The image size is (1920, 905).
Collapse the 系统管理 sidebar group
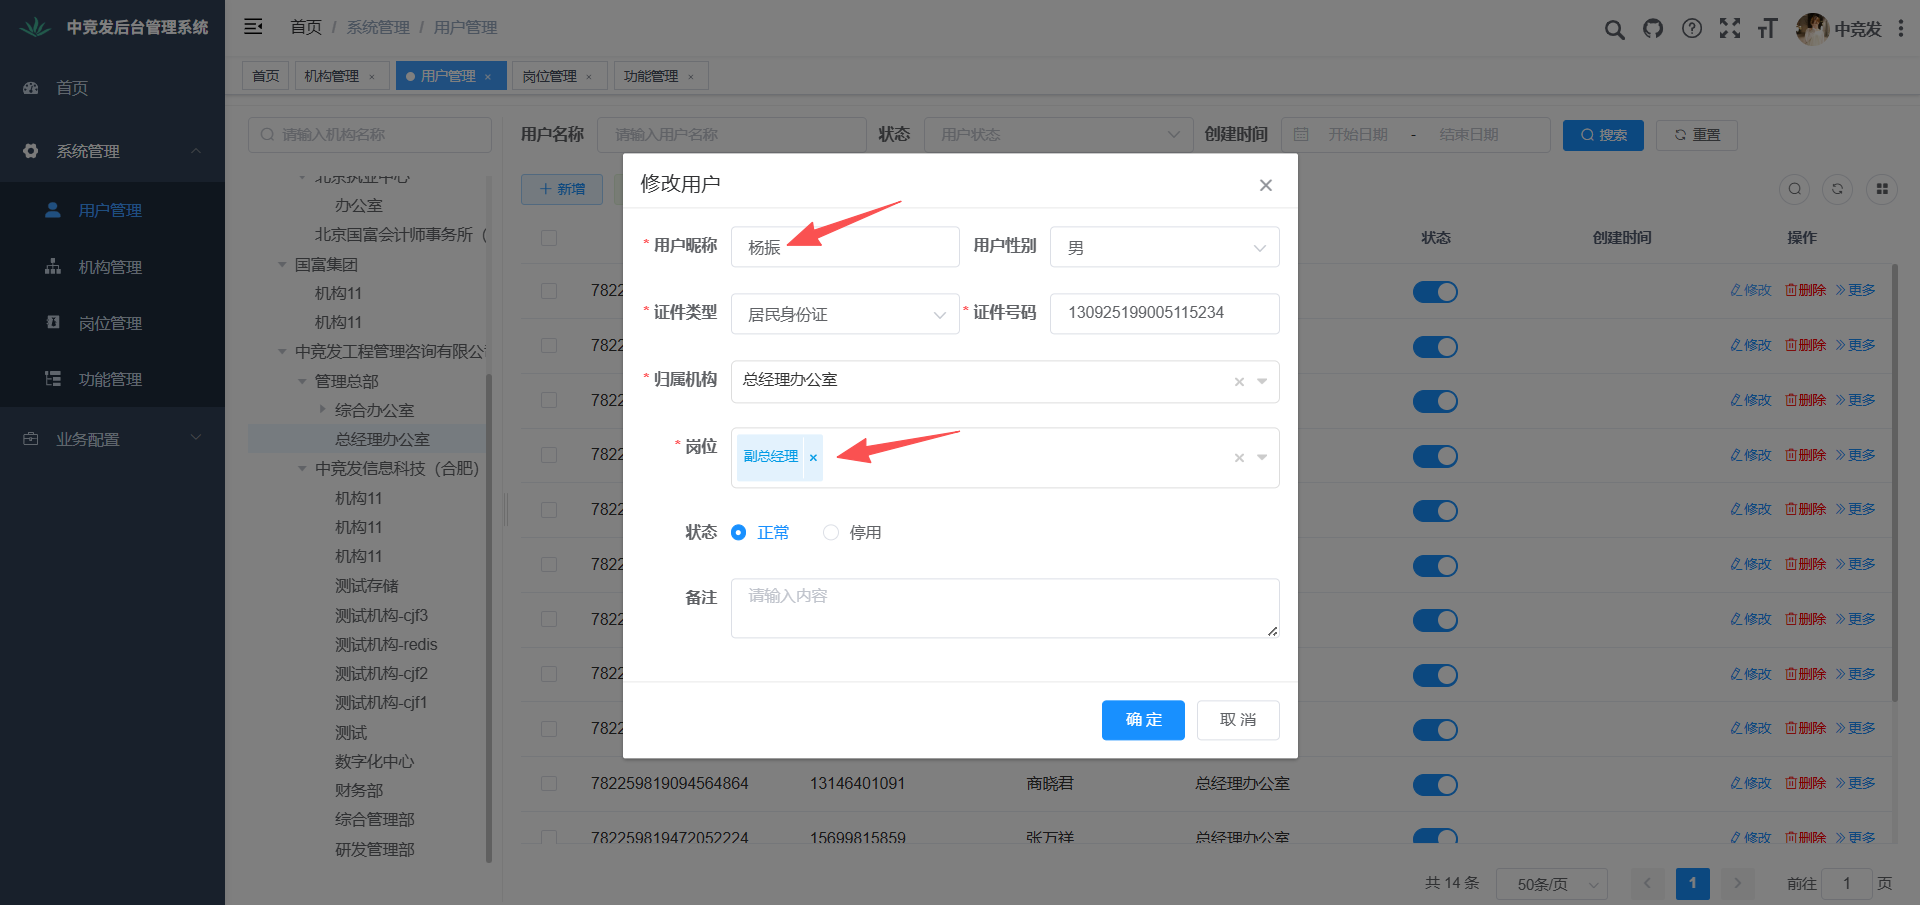[112, 151]
